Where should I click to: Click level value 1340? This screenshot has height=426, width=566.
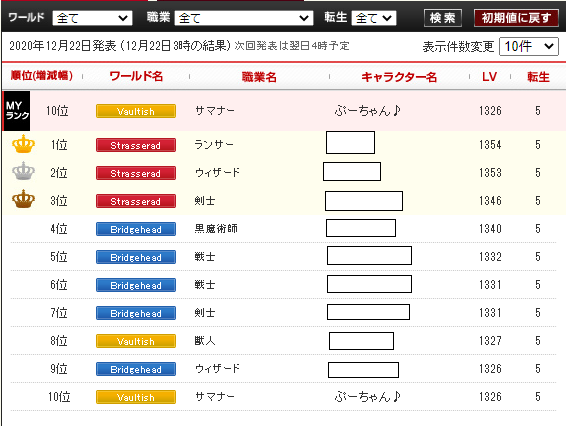point(490,229)
